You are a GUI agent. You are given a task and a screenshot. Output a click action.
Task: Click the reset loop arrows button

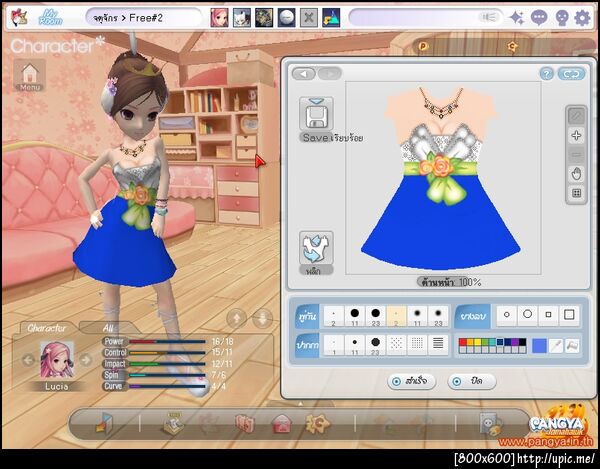571,74
